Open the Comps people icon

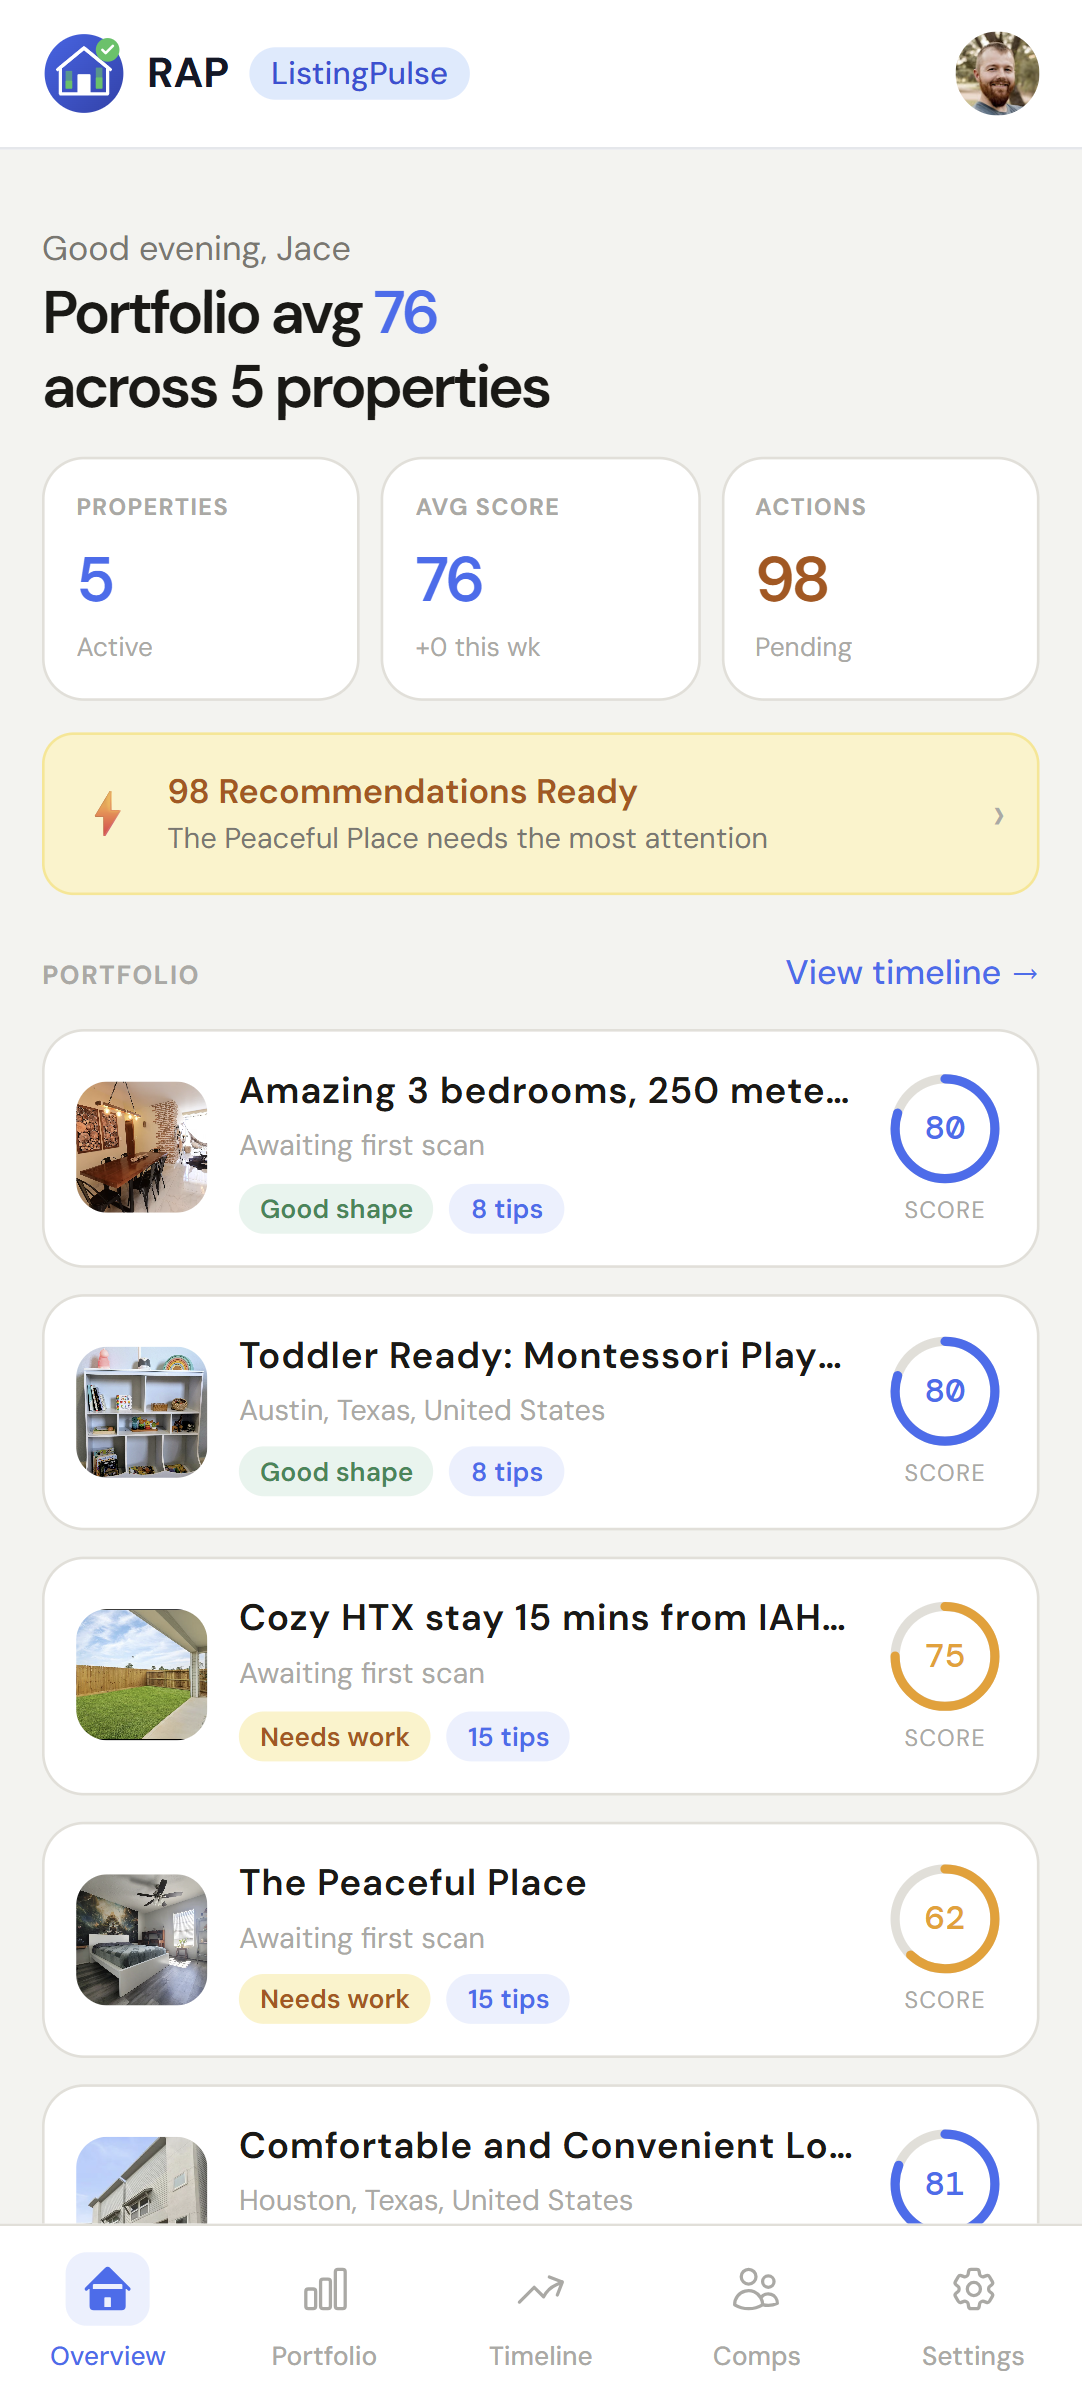[x=756, y=2289]
